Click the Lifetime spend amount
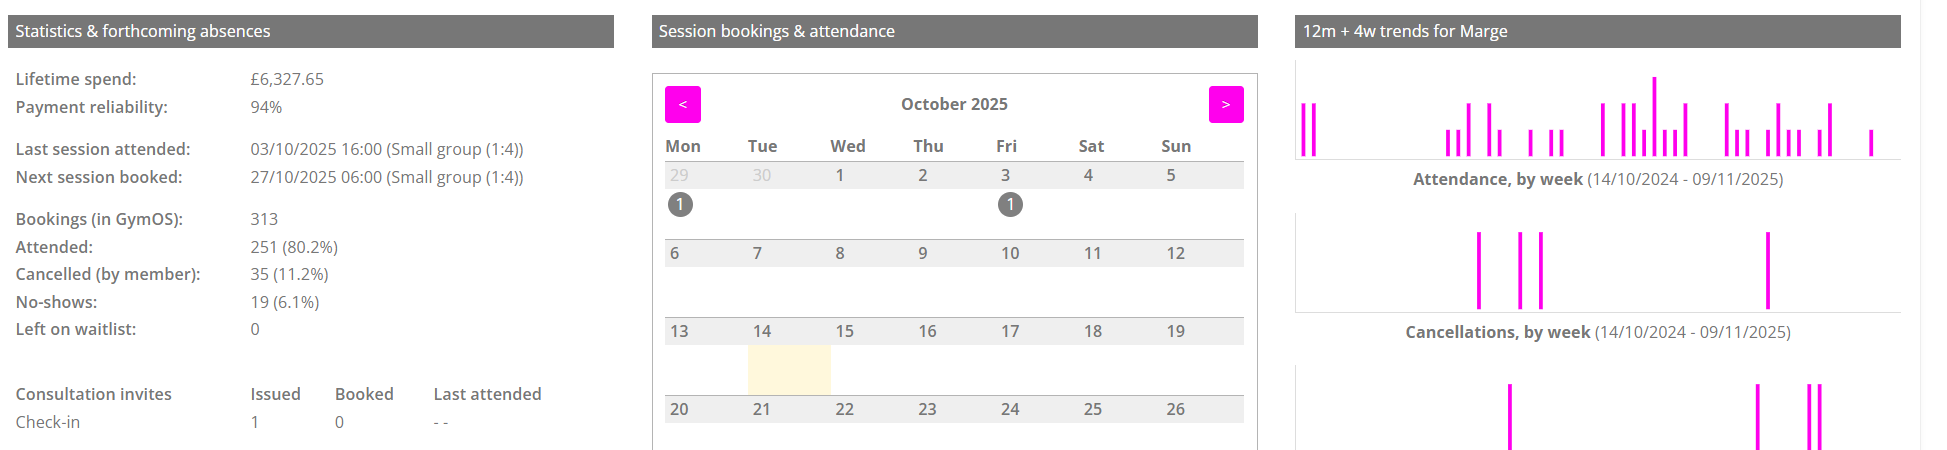Image resolution: width=1947 pixels, height=450 pixels. click(287, 79)
